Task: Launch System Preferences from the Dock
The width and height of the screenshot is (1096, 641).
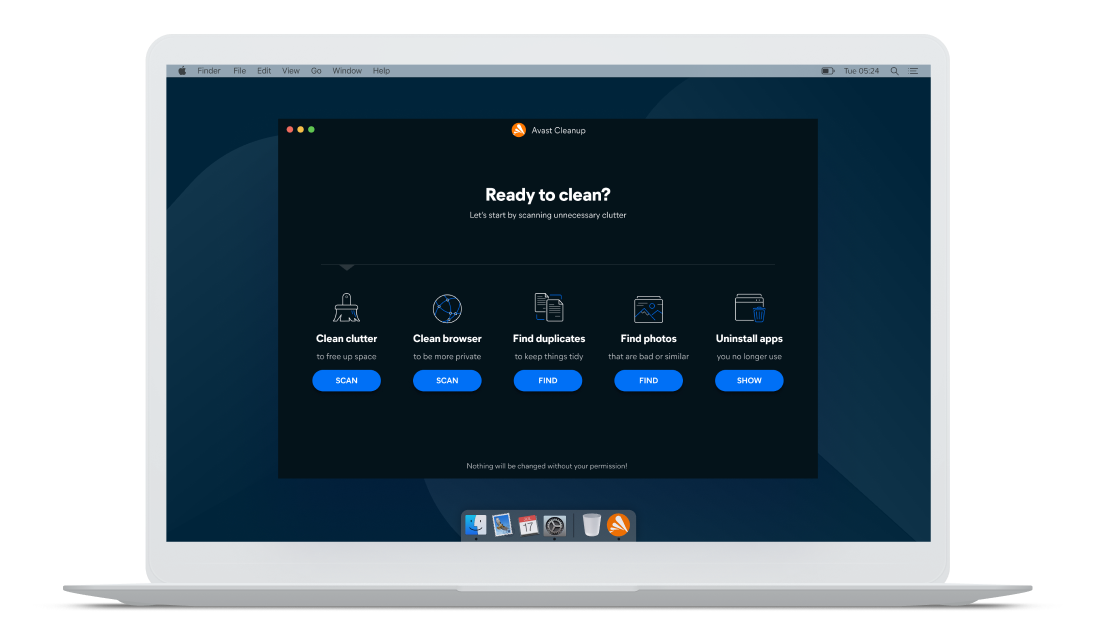Action: pyautogui.click(x=555, y=524)
